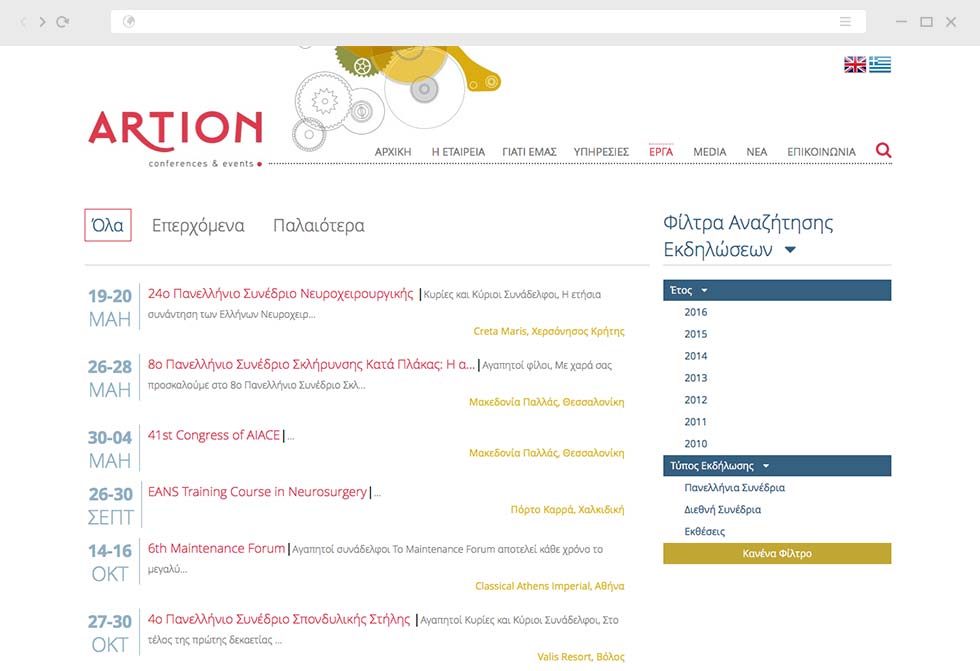Viewport: 980px width, 671px height.
Task: Switch to the Επερχόμενα tab
Action: click(x=198, y=226)
